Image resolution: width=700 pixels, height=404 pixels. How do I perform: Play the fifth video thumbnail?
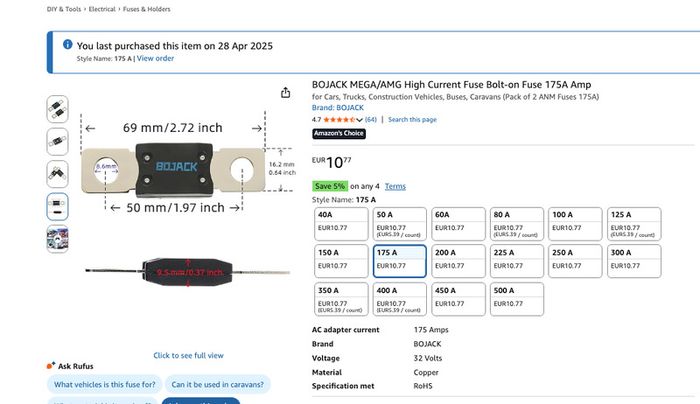click(58, 239)
